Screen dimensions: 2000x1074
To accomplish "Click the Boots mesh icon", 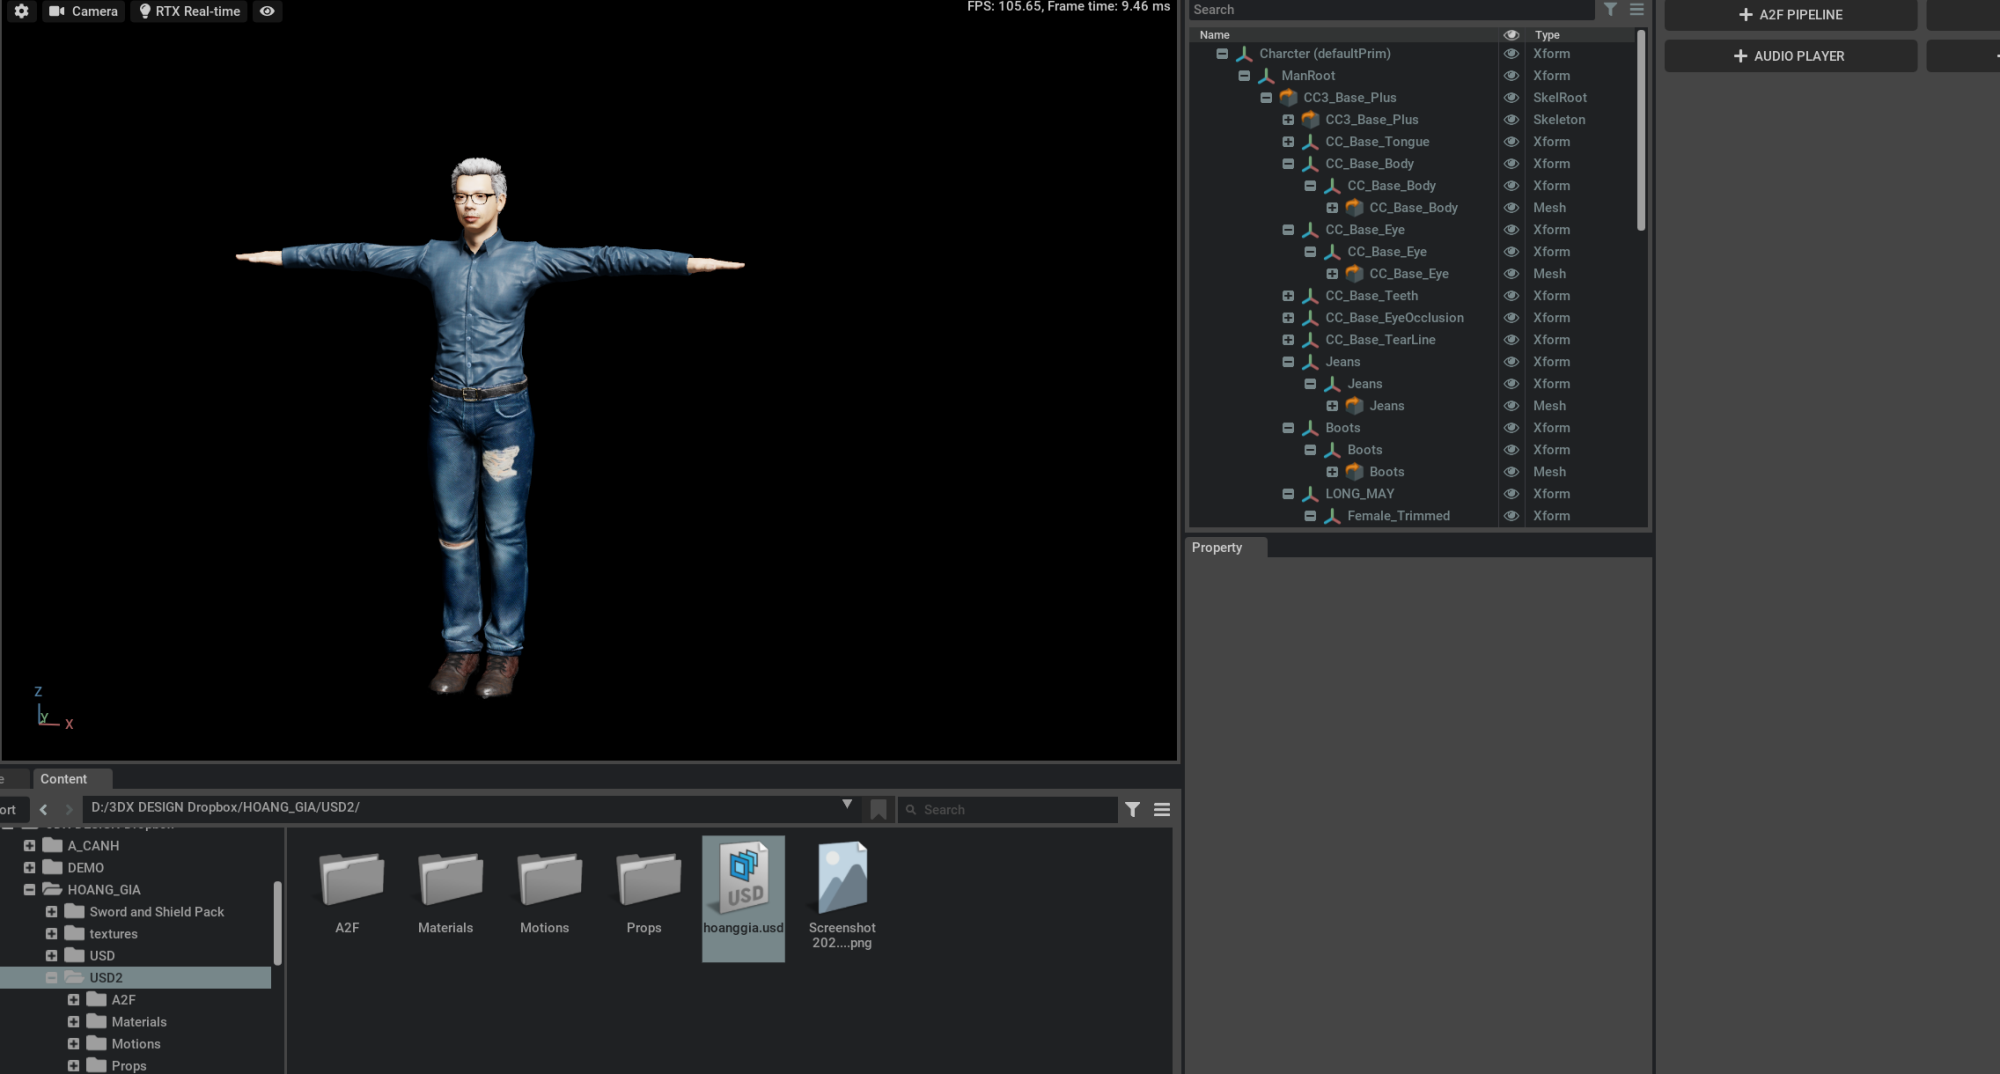I will coord(1354,472).
